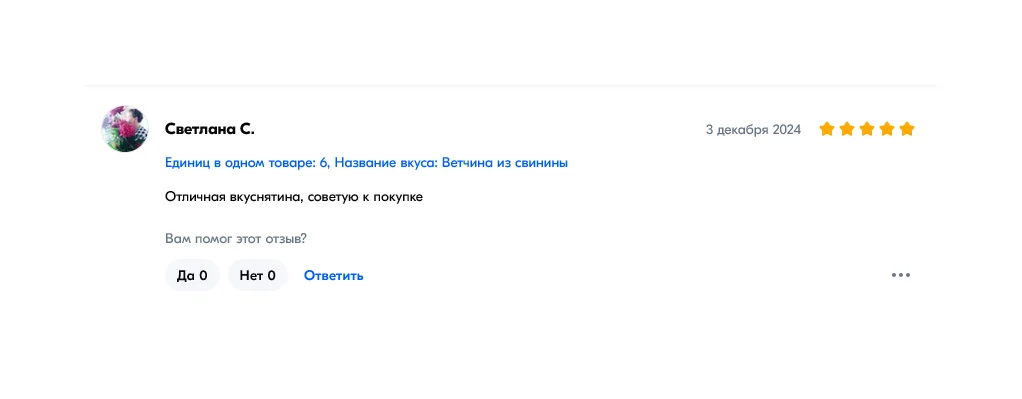Click the first rating star

point(827,129)
